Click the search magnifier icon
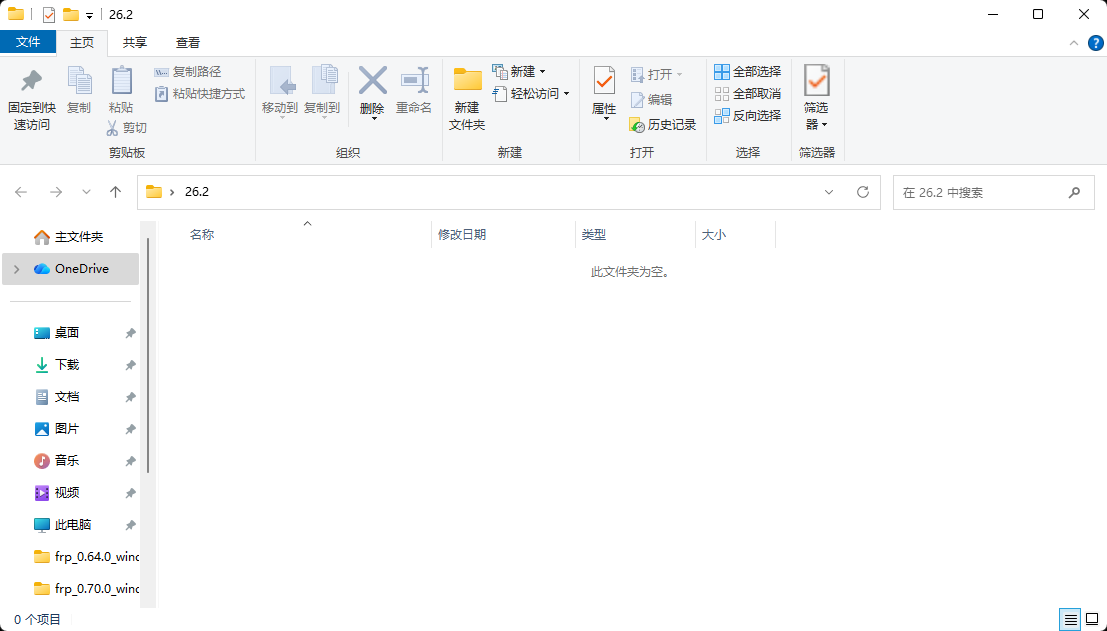The height and width of the screenshot is (631, 1107). point(1075,192)
